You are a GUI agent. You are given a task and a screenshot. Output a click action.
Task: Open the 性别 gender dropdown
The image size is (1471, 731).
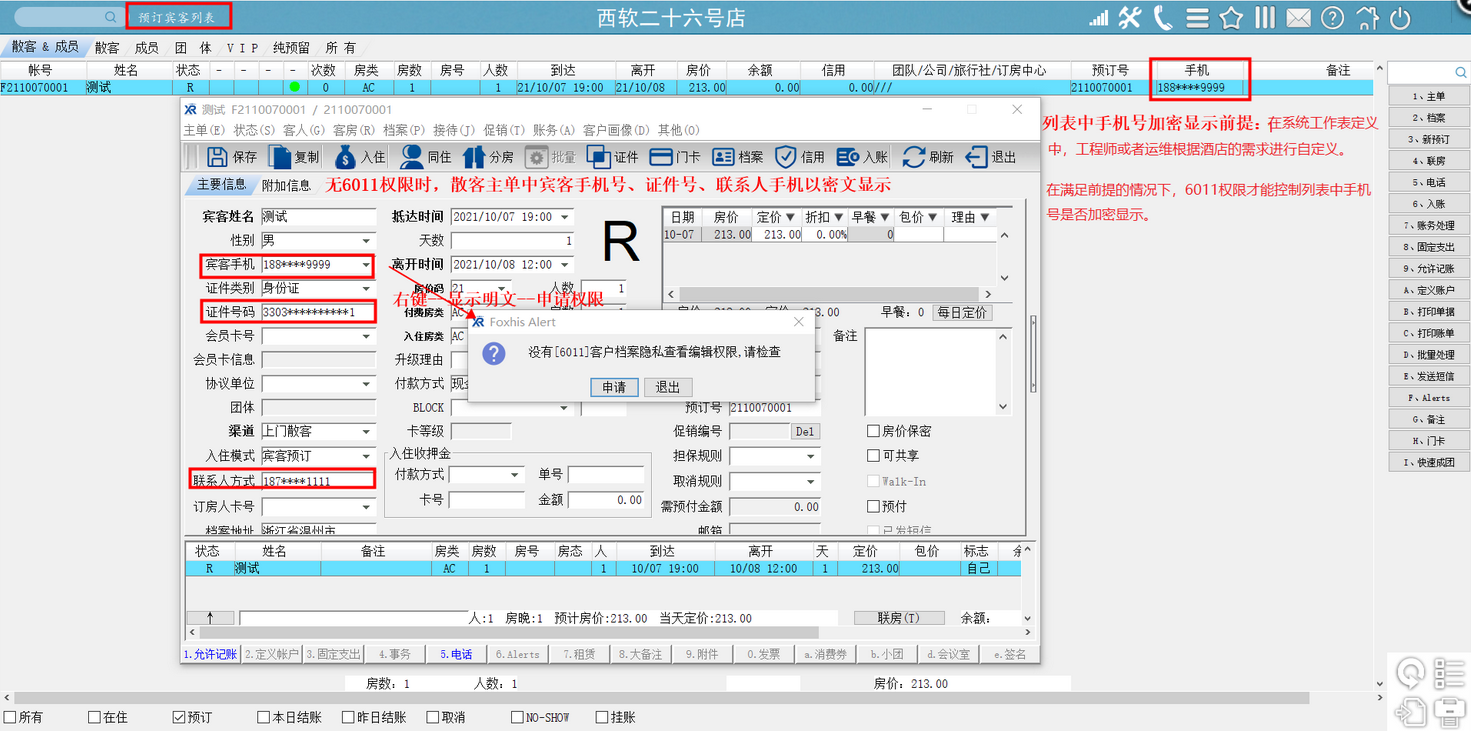coord(366,241)
